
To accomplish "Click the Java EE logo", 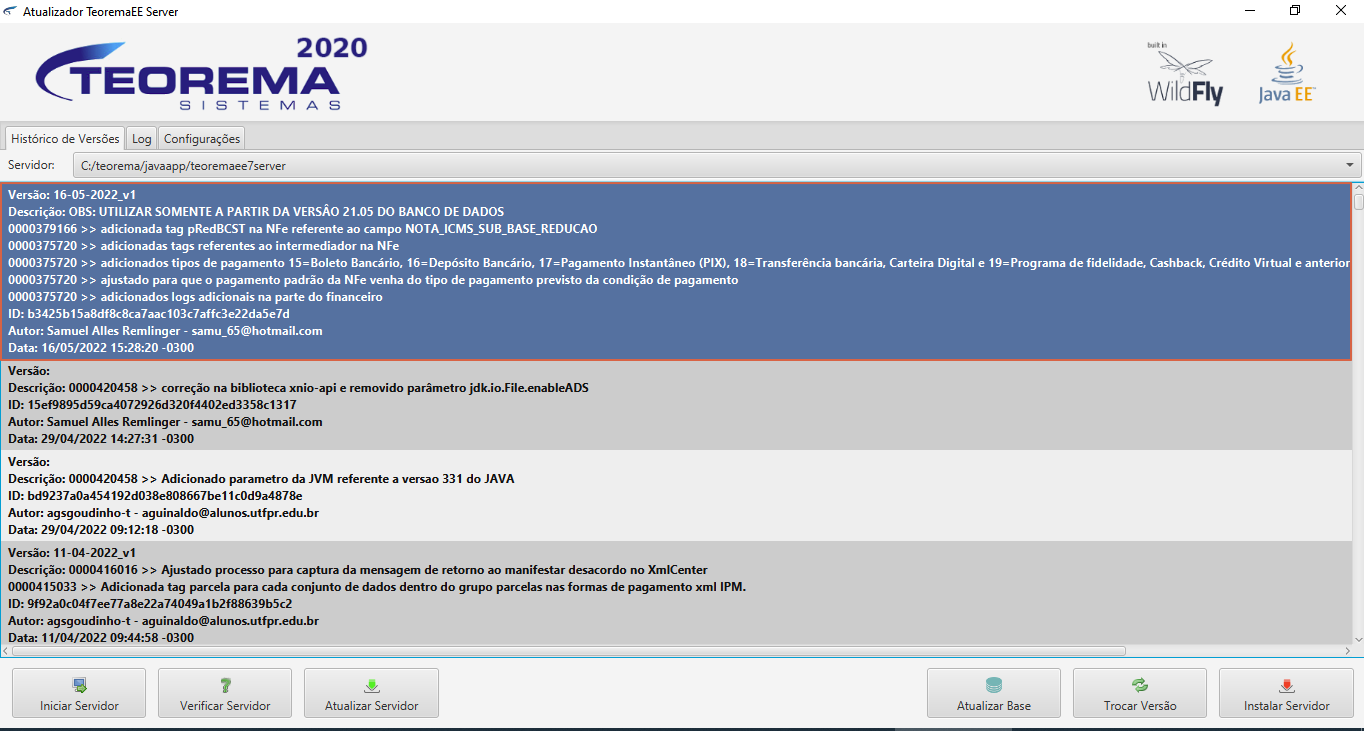I will [1287, 74].
